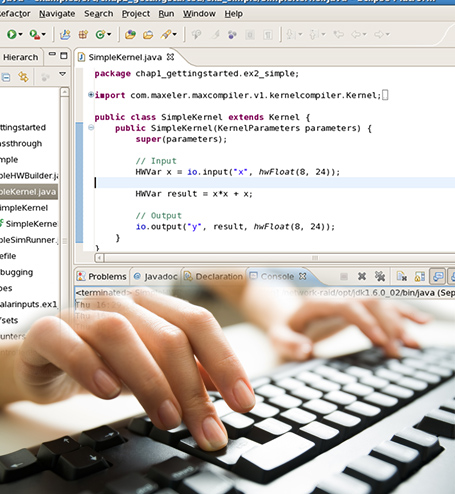
Task: Open the Next Annotation dropdown arrow
Action: [300, 34]
